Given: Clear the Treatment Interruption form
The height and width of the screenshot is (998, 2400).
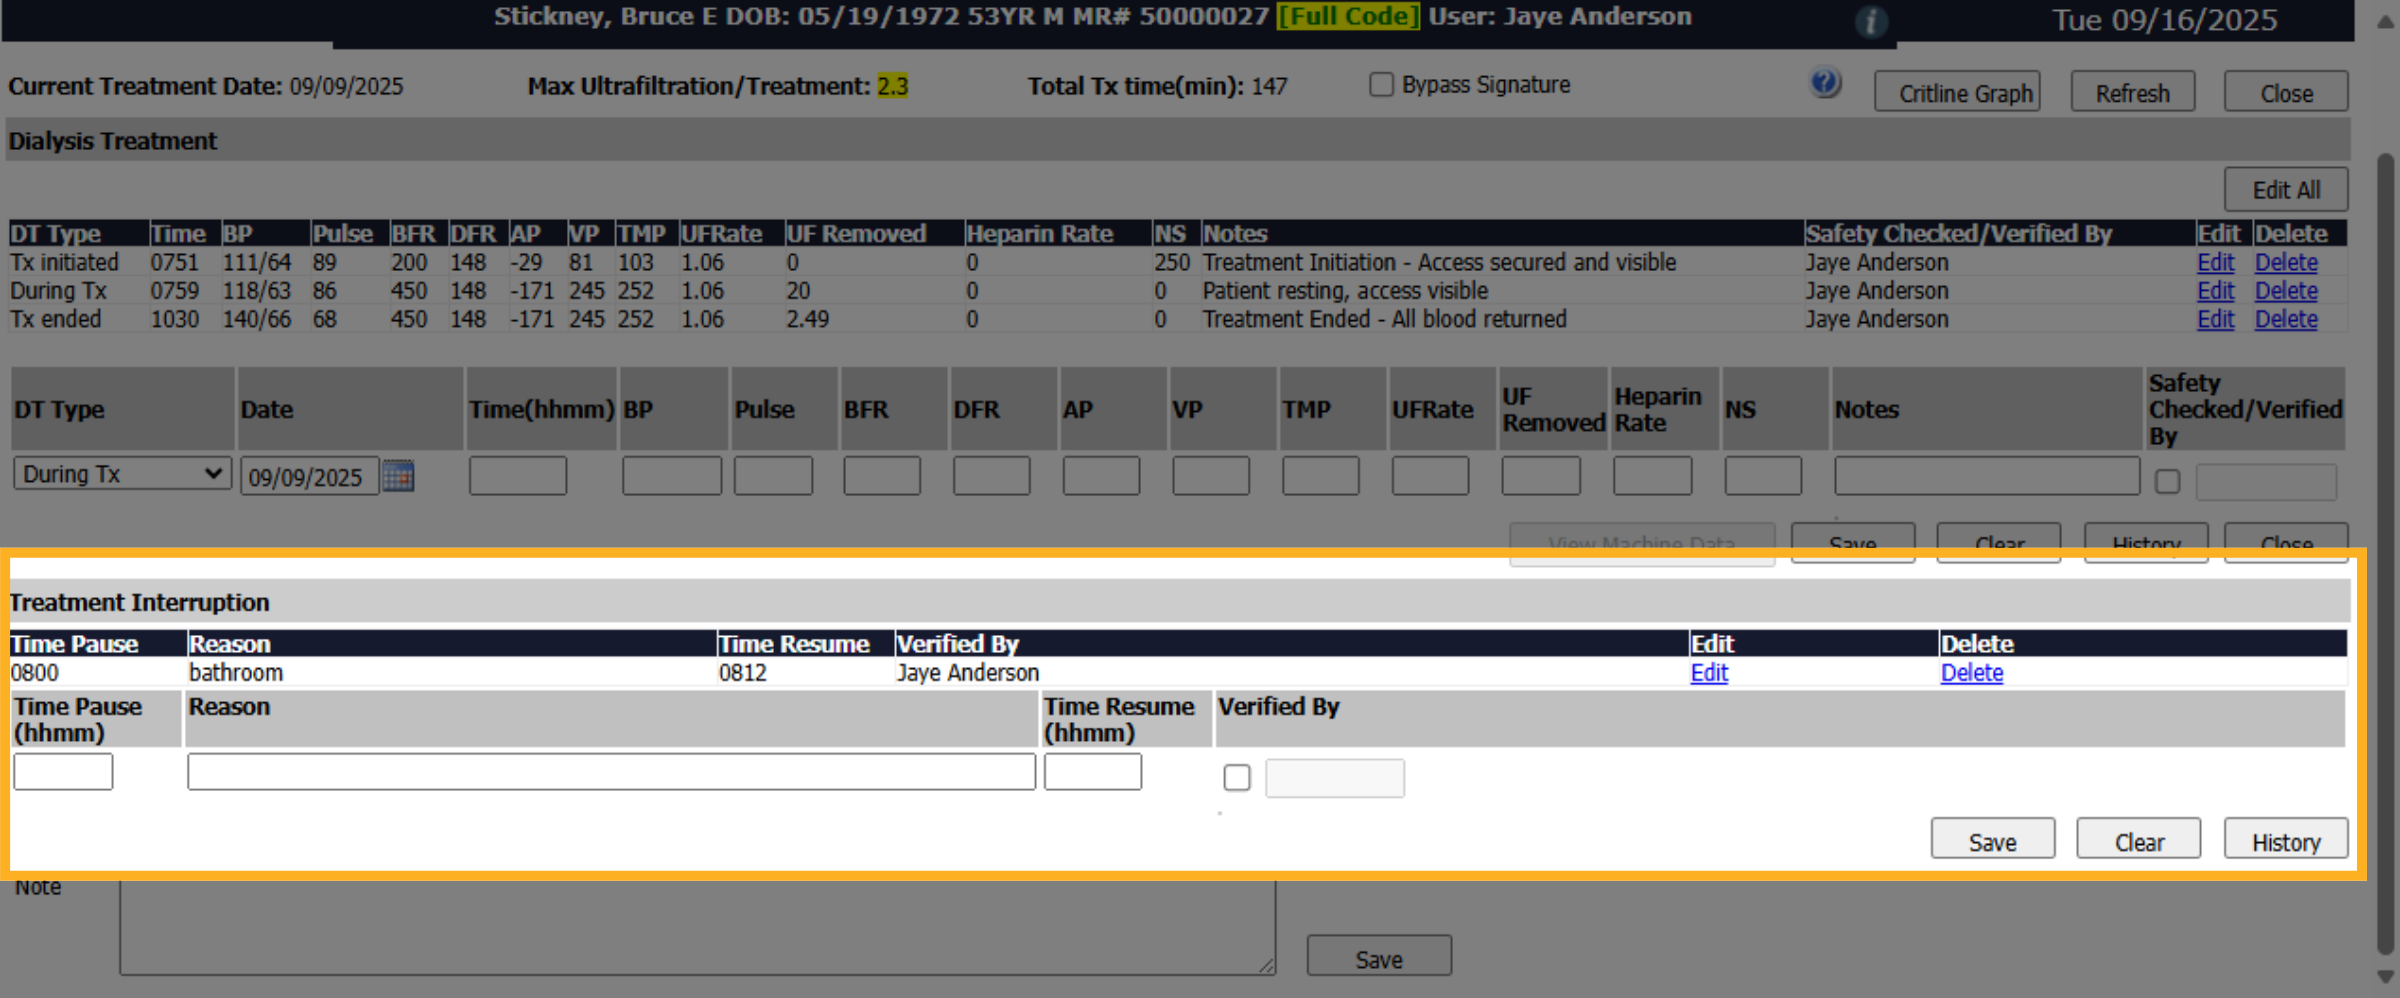Looking at the screenshot, I should pyautogui.click(x=2139, y=839).
